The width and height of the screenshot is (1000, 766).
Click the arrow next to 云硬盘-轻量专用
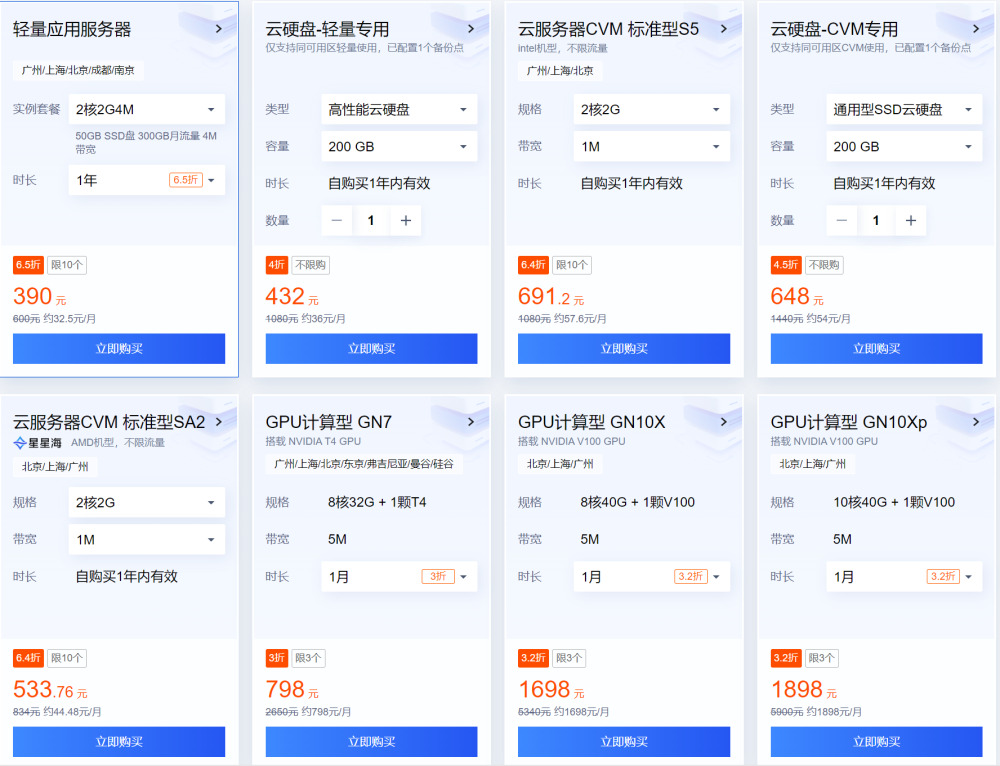(471, 29)
